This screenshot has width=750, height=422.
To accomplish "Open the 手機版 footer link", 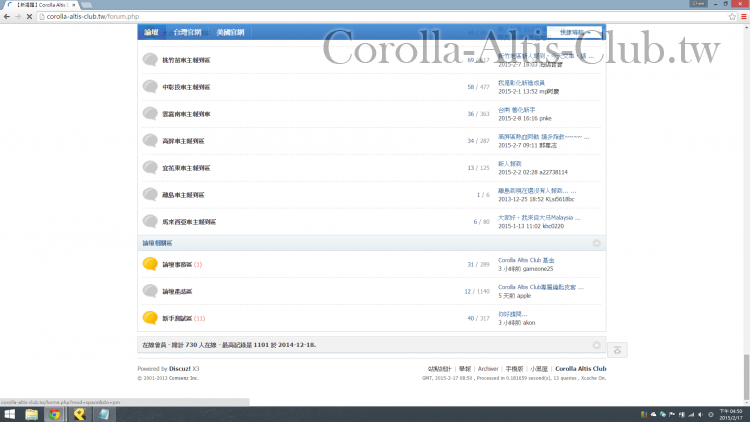I will (514, 369).
